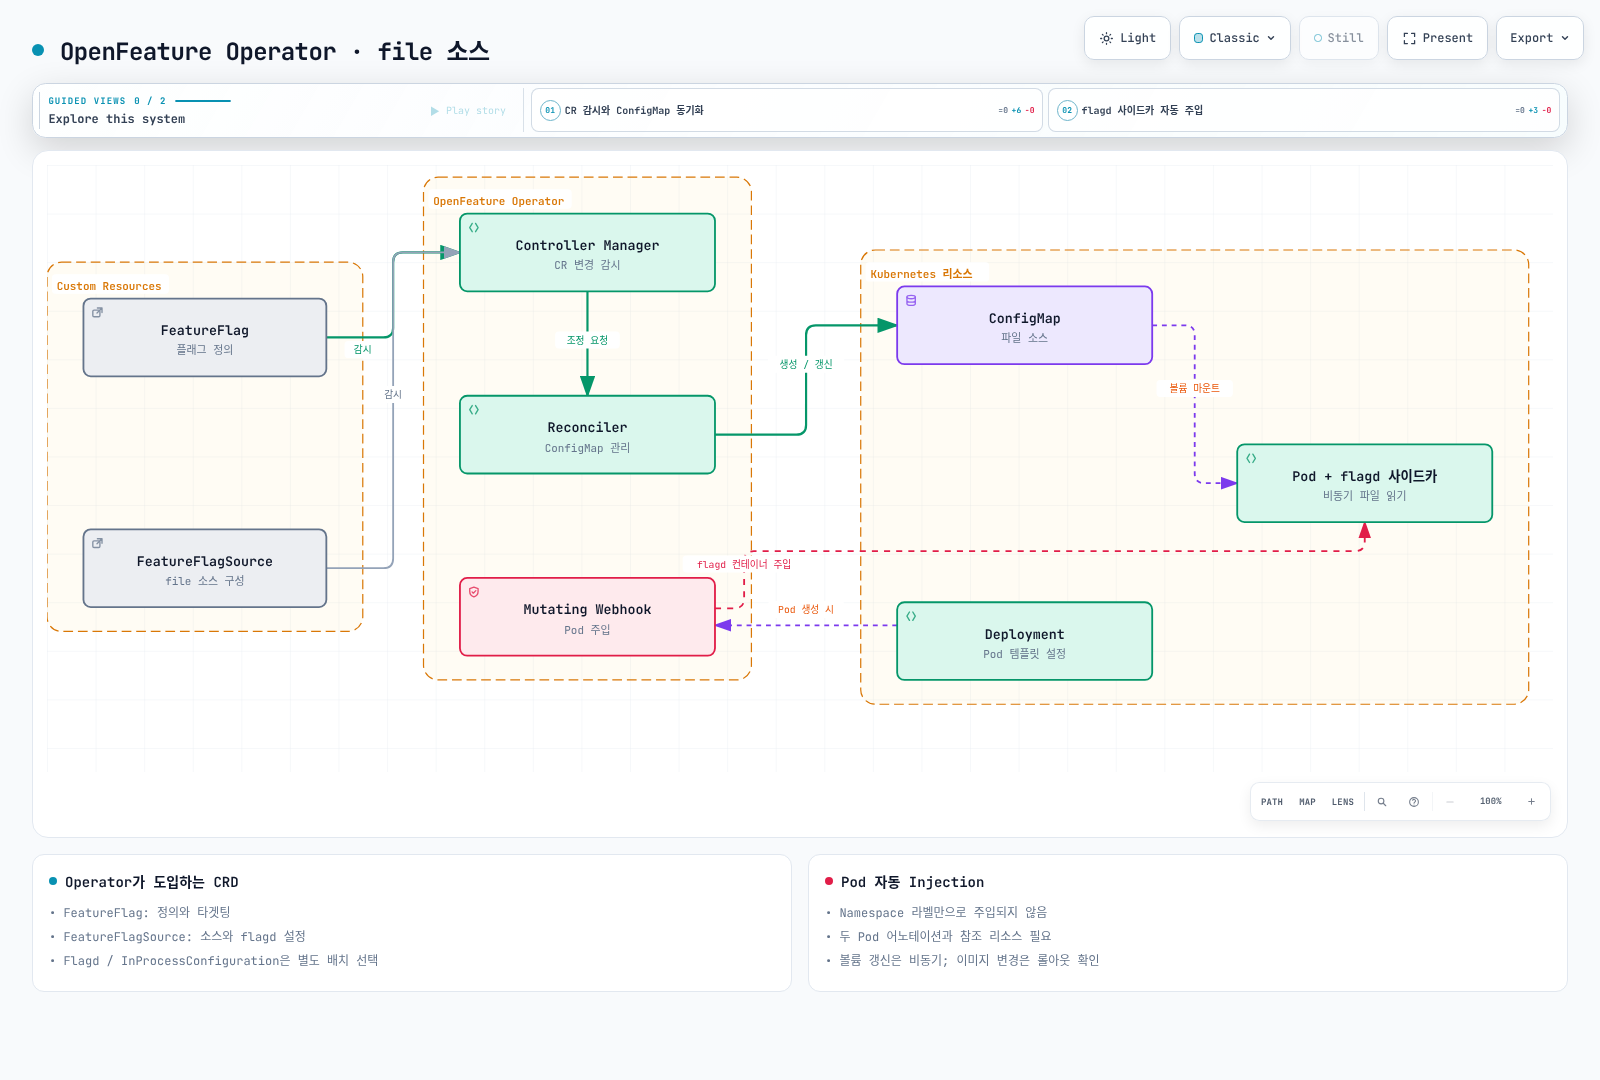Click the 볼륨 마운트 edge label

pyautogui.click(x=1195, y=388)
